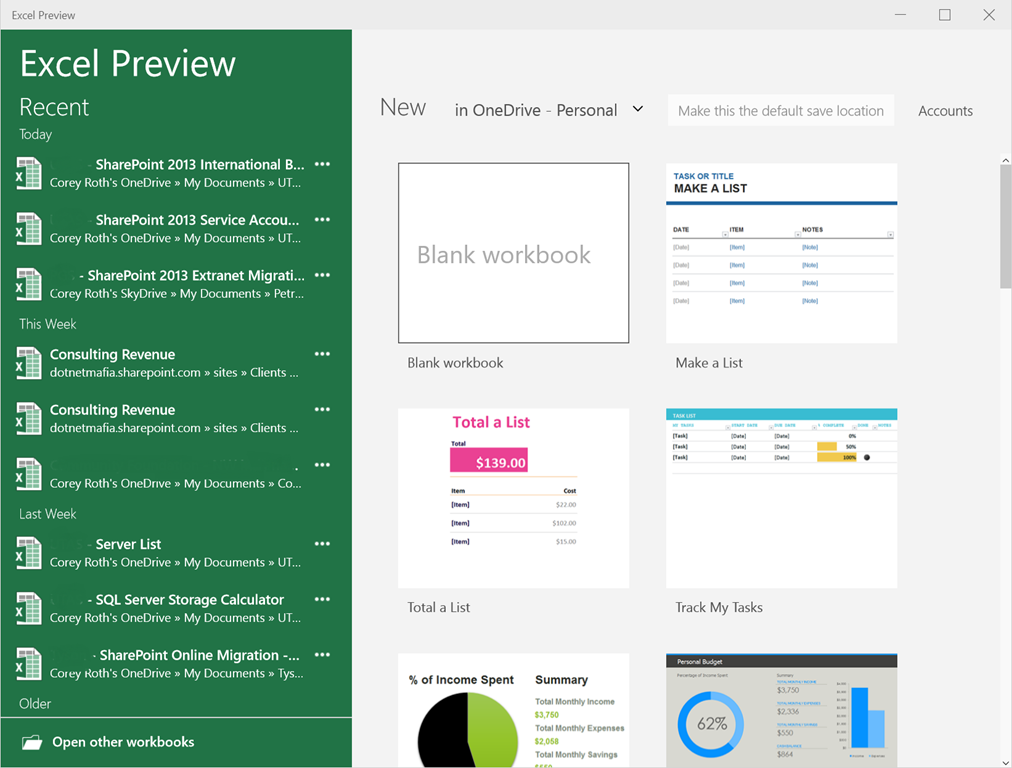Screen dimensions: 1012x768
Task: Click the 'Track My Tasks' caption label
Action: pyautogui.click(x=719, y=607)
